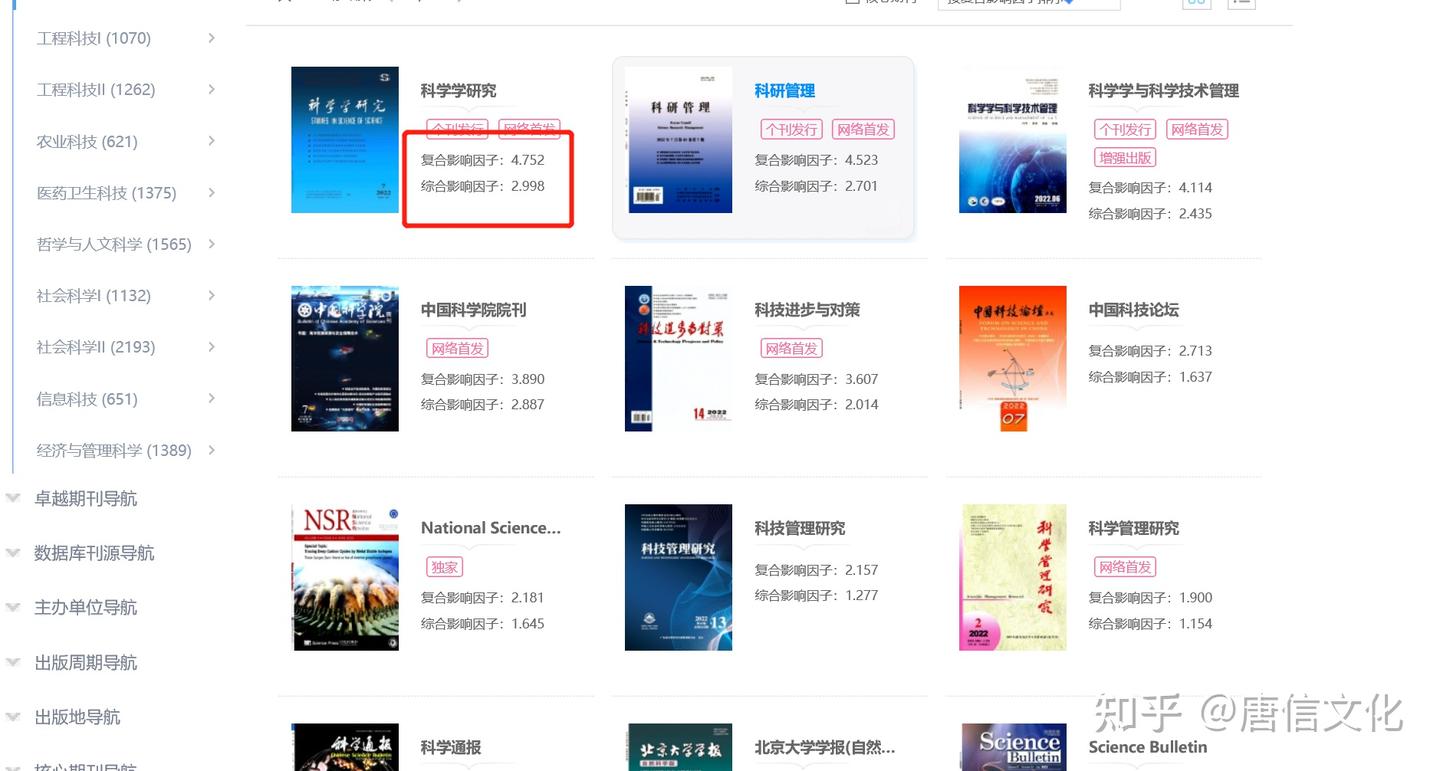
Task: Open the 科学学研究 journal title link
Action: pyautogui.click(x=458, y=91)
